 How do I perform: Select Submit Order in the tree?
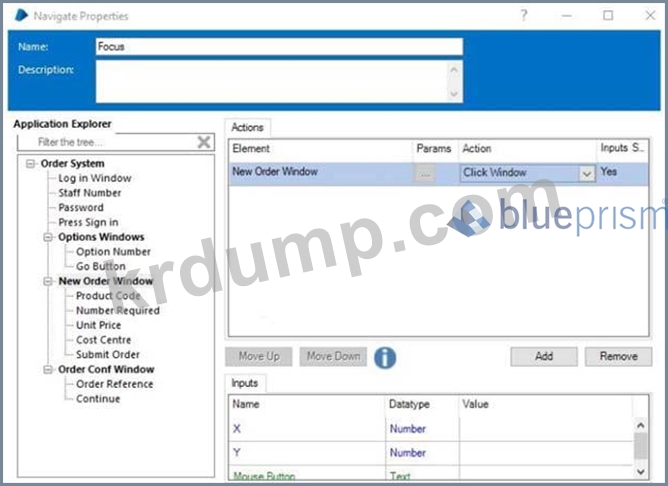(x=108, y=355)
